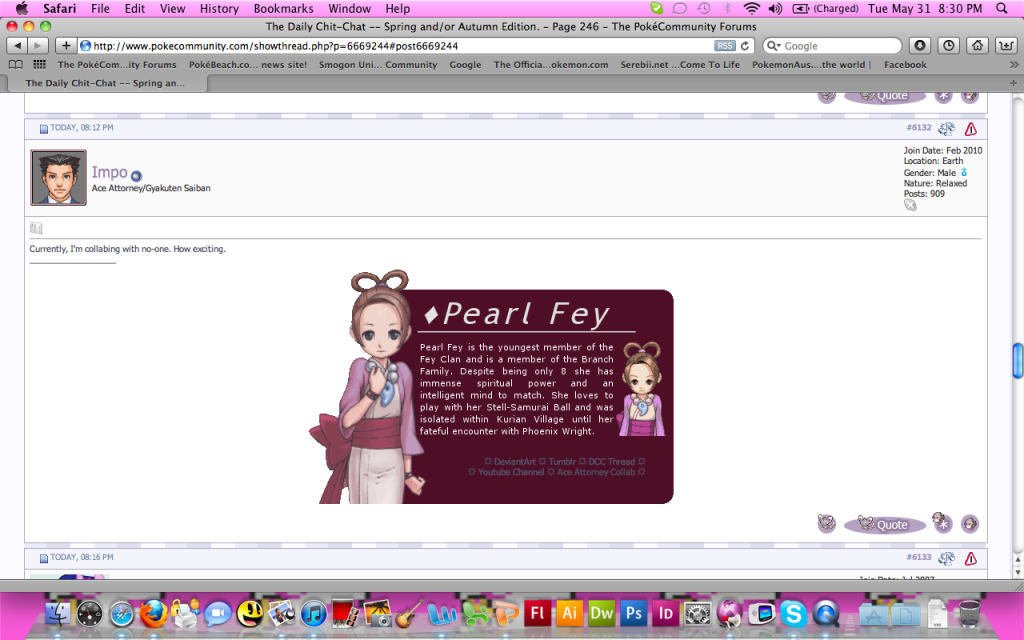
Task: Reload the page with the refresh arrow
Action: point(744,46)
